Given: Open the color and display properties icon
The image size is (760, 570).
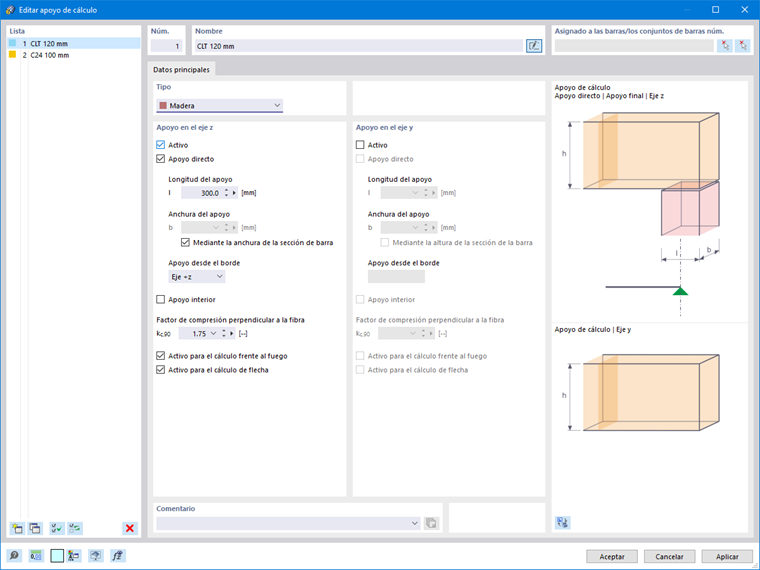Looking at the screenshot, I should point(74,555).
